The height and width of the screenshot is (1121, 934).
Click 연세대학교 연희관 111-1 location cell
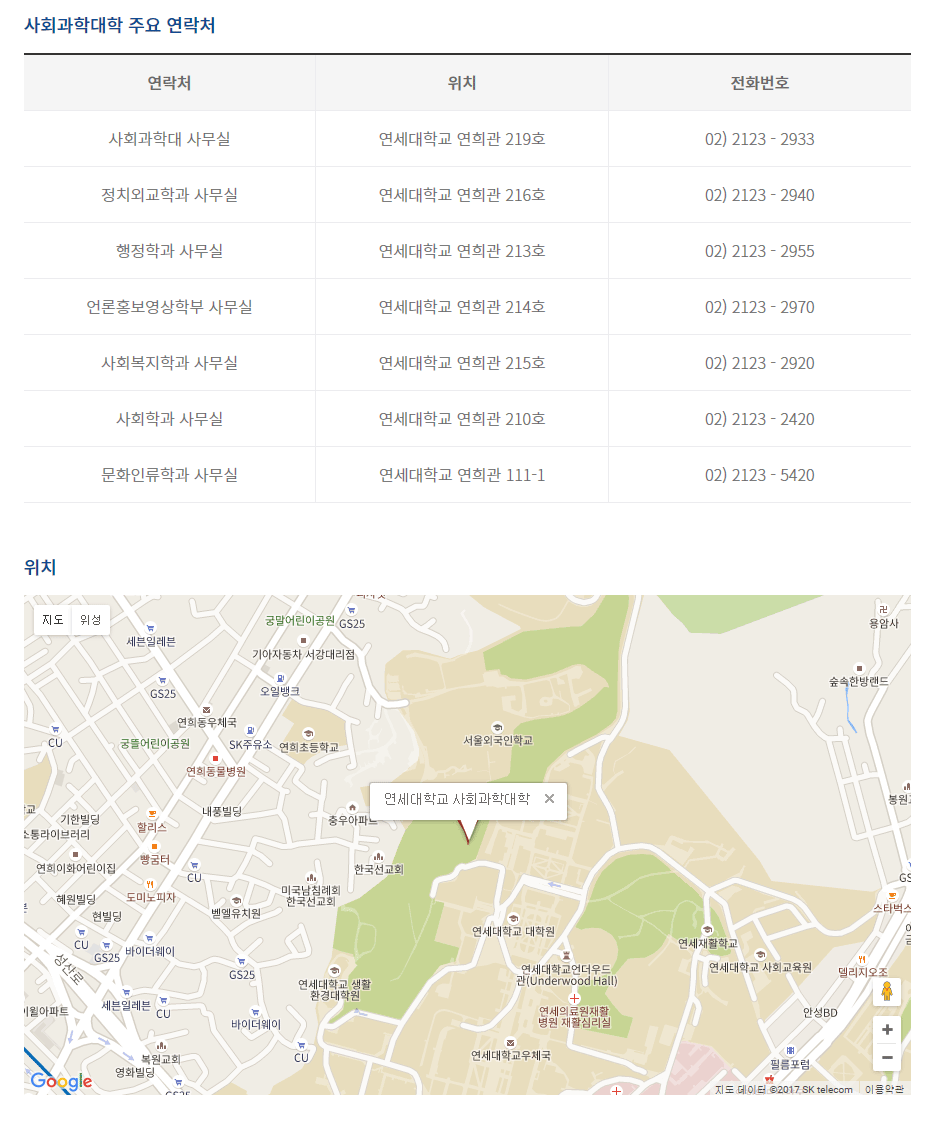click(461, 475)
